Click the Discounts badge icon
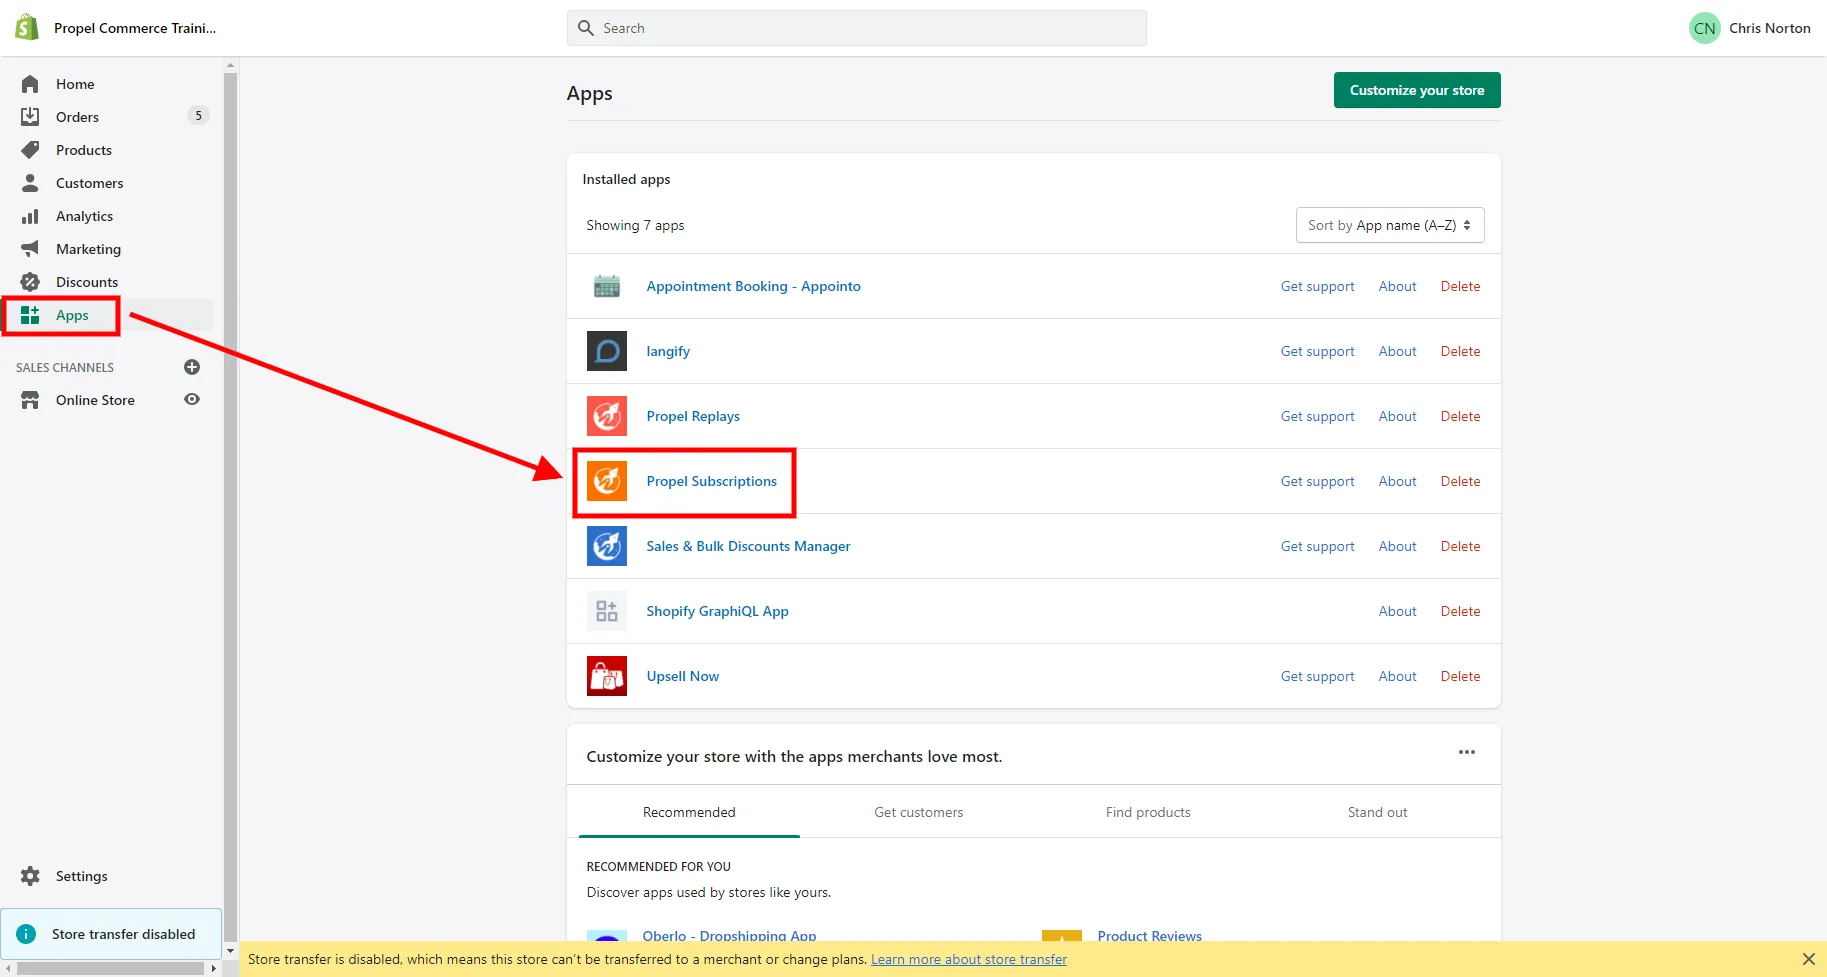This screenshot has width=1827, height=977. (30, 282)
